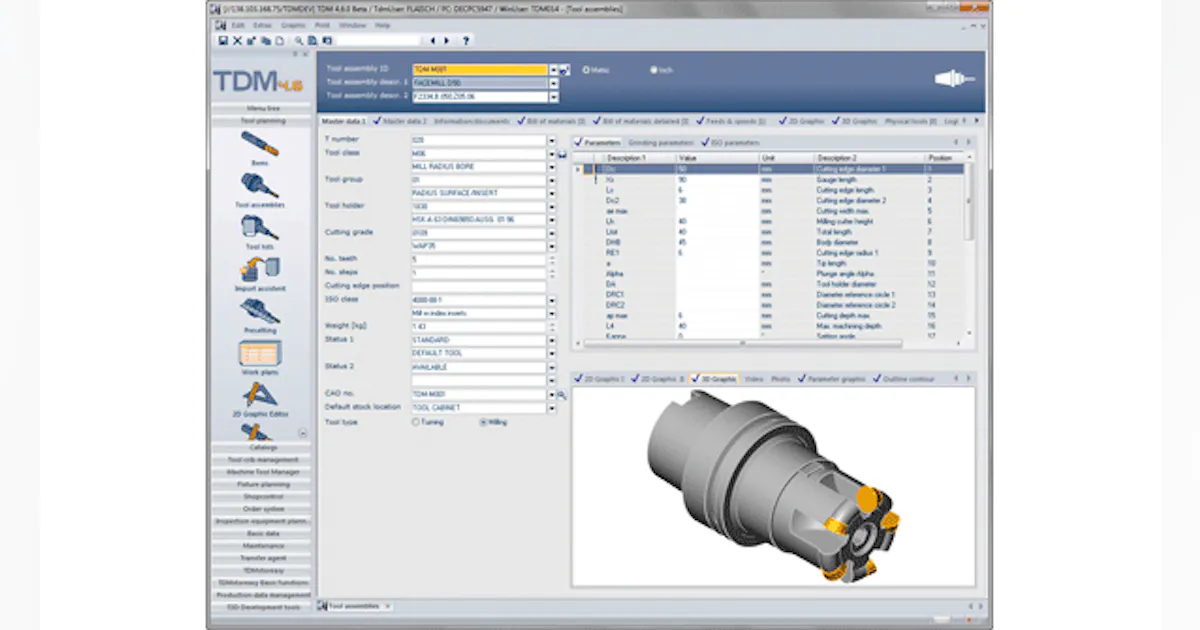Expand Tool assembly descr. 1 dropdown
This screenshot has width=1200, height=630.
[x=553, y=83]
